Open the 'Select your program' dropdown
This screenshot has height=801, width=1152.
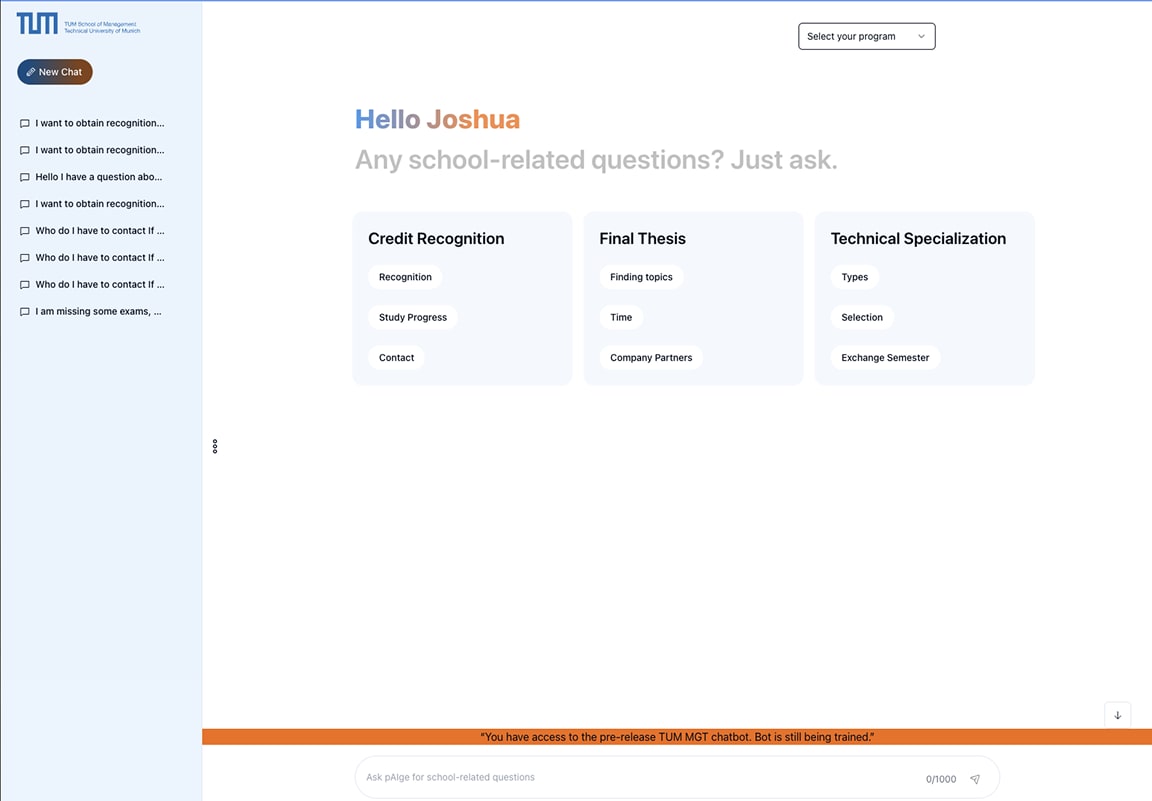pos(866,36)
